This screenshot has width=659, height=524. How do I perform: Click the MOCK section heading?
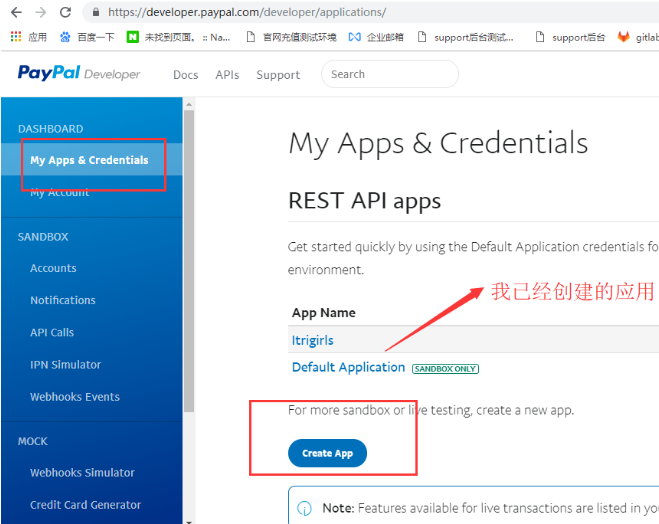33,441
